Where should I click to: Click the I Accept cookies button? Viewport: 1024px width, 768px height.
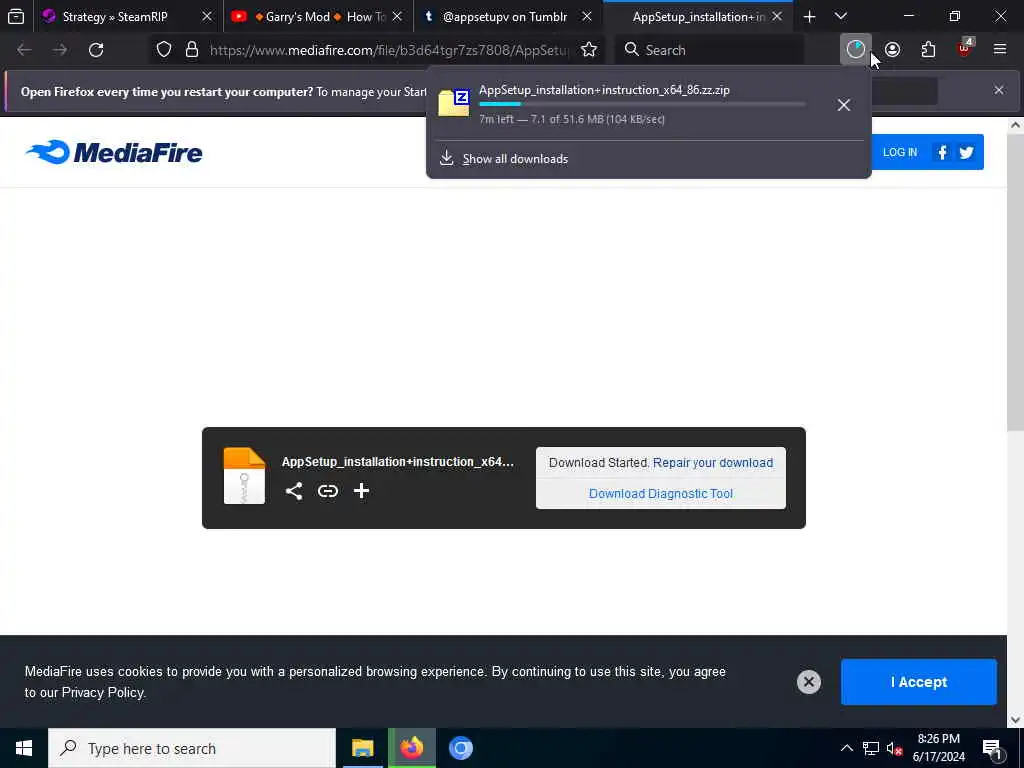pos(919,682)
